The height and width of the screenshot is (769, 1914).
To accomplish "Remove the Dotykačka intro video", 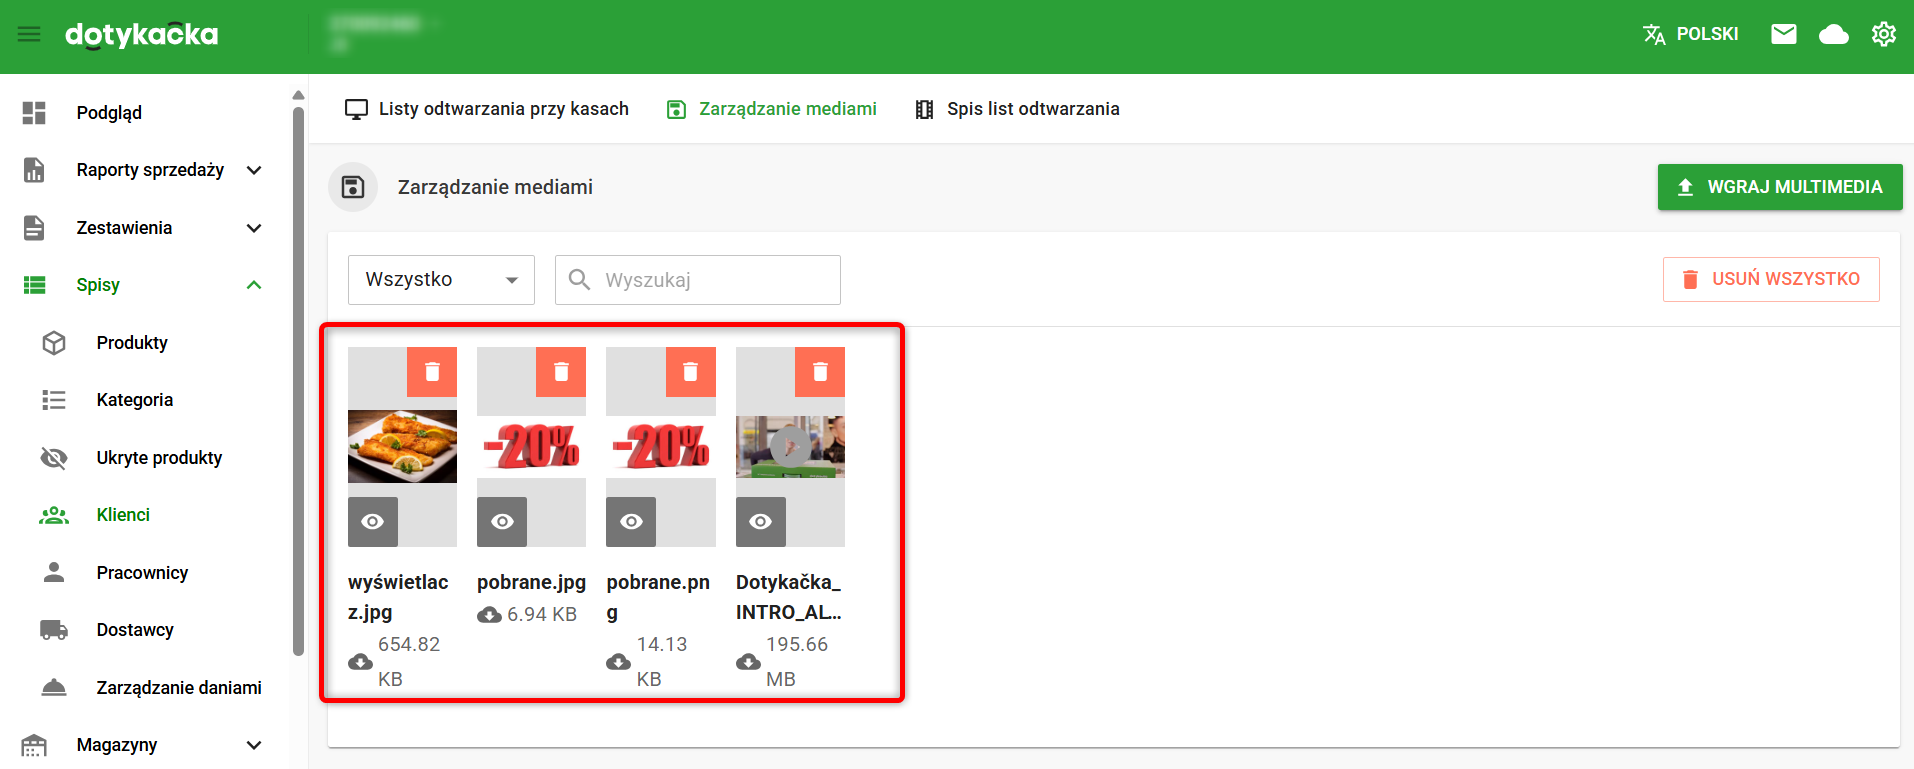I will click(x=820, y=372).
